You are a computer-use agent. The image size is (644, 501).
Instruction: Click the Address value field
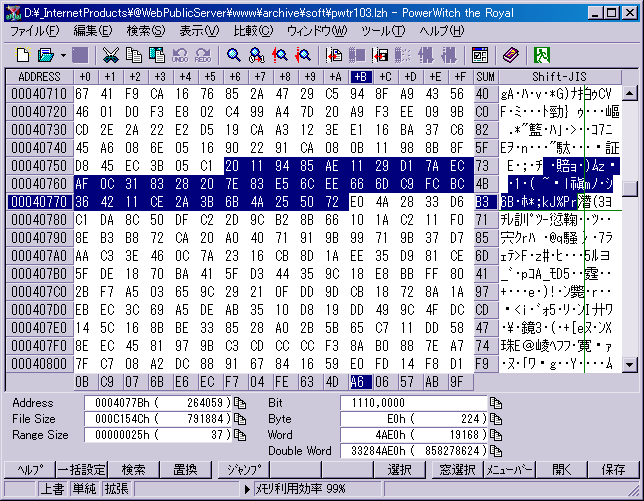tap(158, 403)
